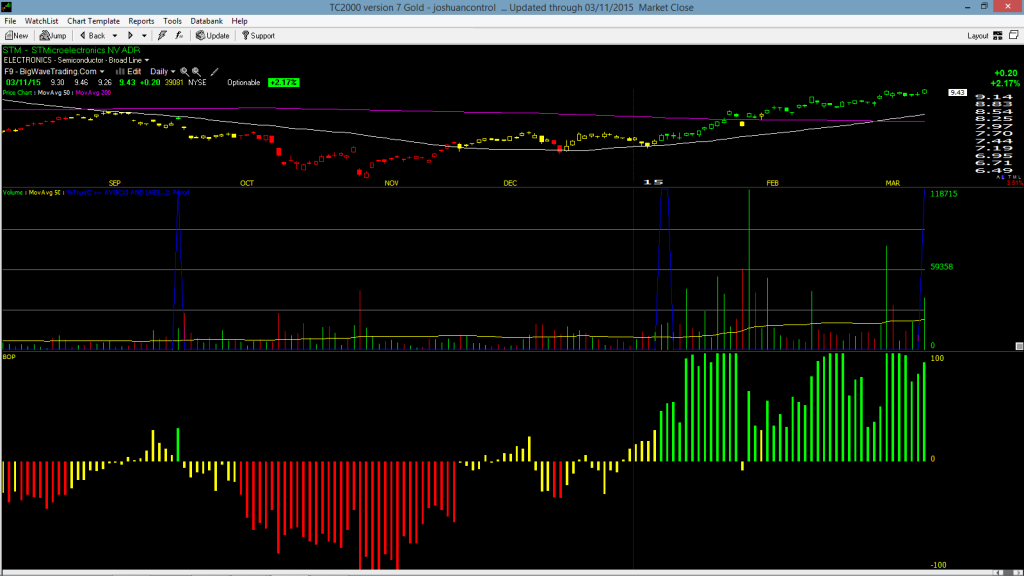Open the Reports menu
Viewport: 1024px width, 576px height.
tap(141, 21)
